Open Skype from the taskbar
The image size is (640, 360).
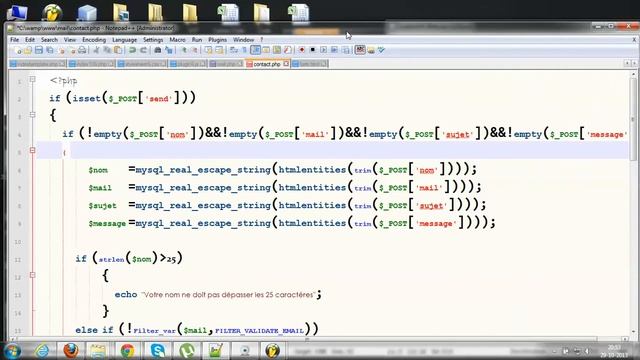pos(157,351)
